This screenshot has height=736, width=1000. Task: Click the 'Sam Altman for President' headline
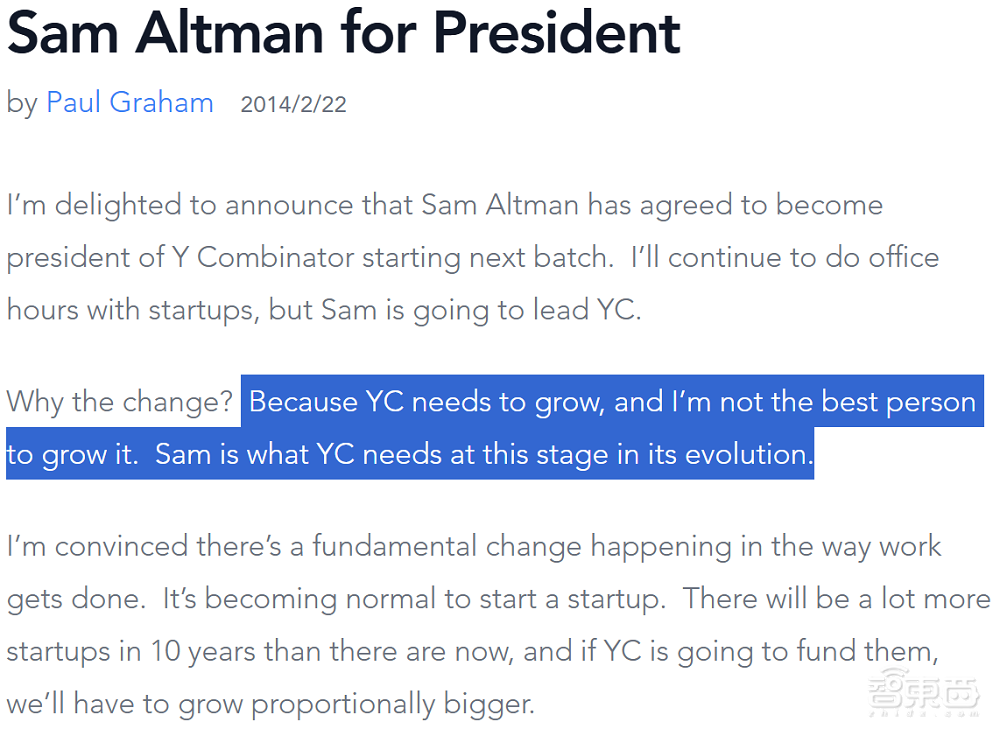tap(344, 32)
